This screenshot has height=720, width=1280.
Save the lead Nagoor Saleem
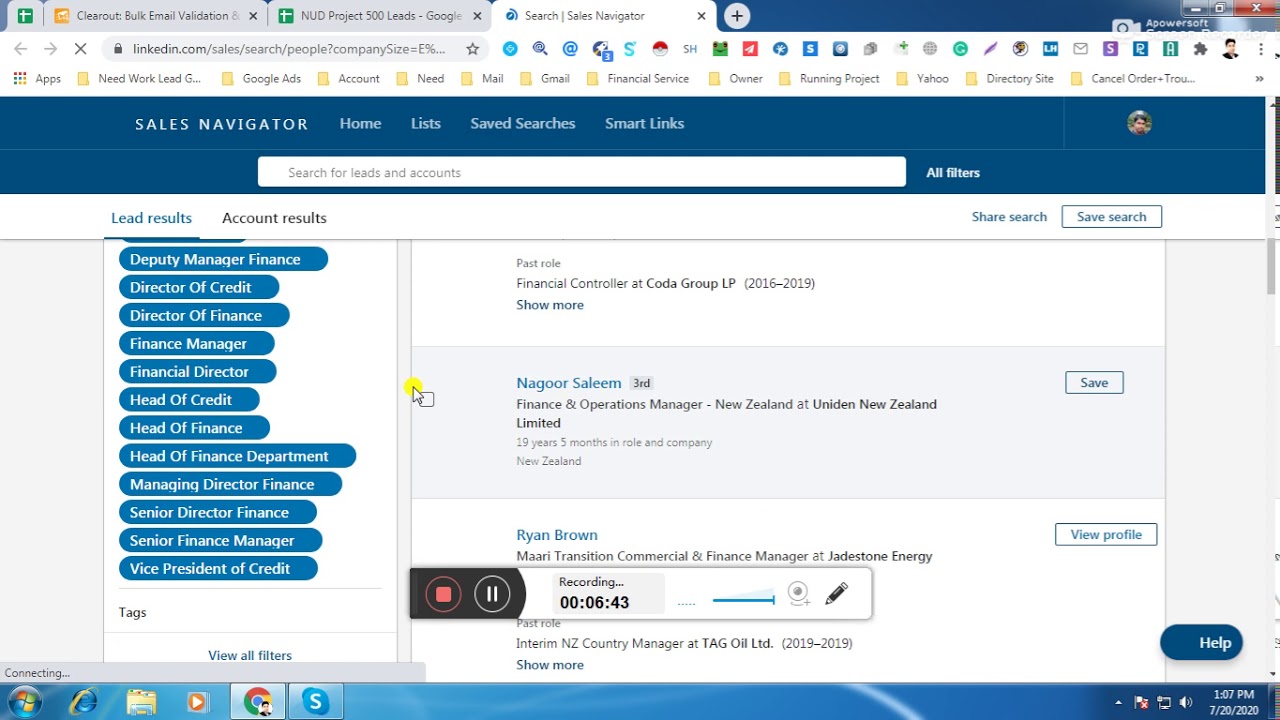1094,382
